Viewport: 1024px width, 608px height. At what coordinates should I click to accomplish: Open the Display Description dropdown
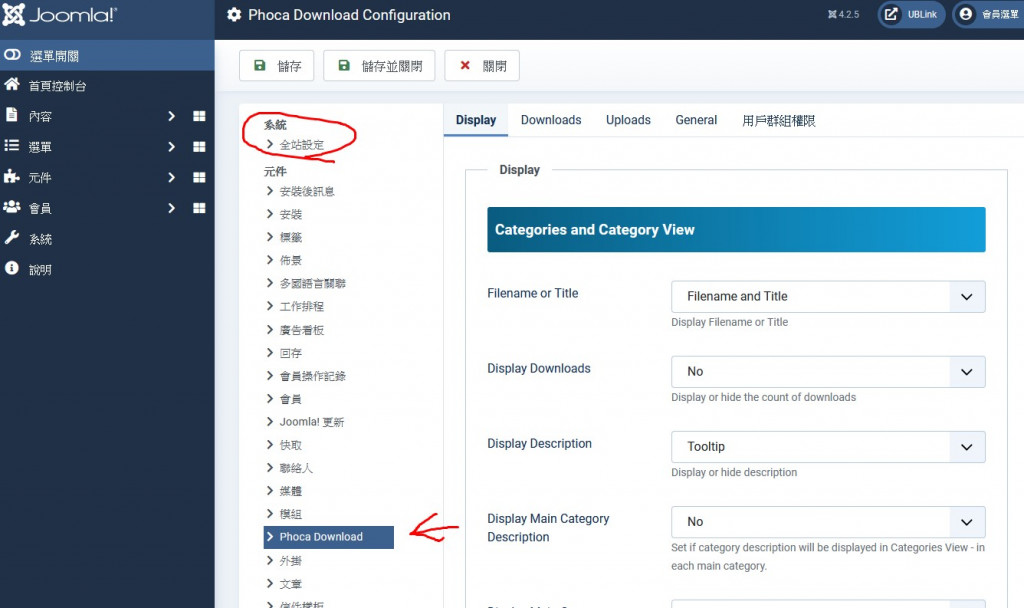(x=827, y=447)
